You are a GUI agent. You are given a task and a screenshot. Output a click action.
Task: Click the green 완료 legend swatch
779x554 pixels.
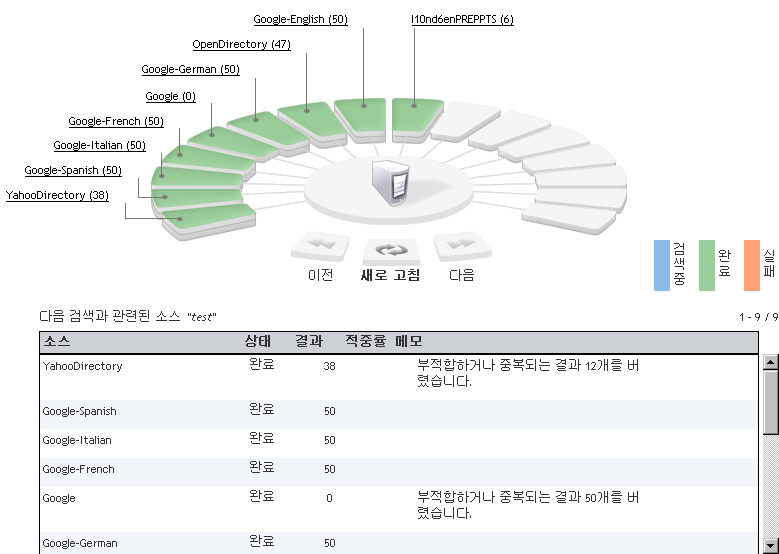[707, 265]
